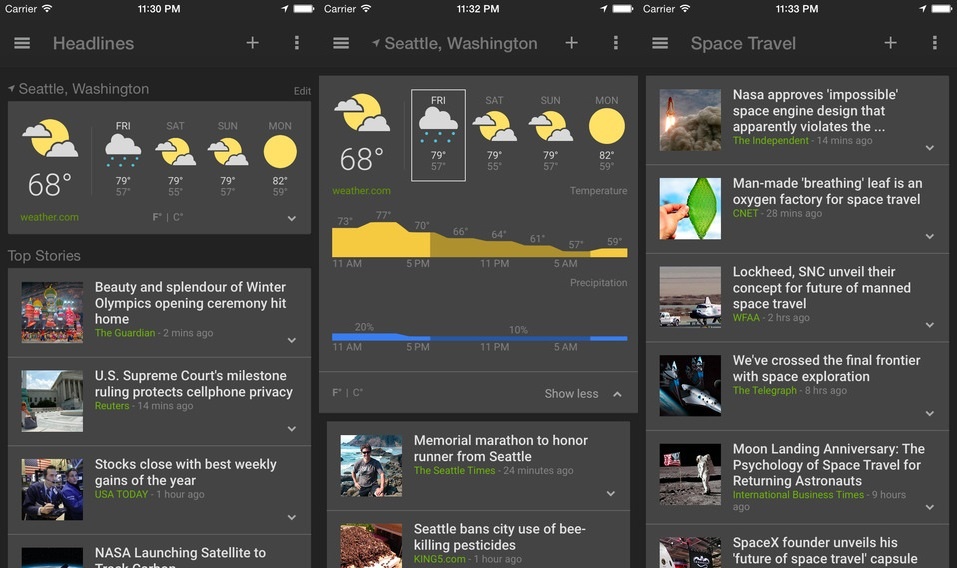Open the hamburger menu beside Headlines
Screen dimensions: 957x568
pyautogui.click(x=22, y=43)
